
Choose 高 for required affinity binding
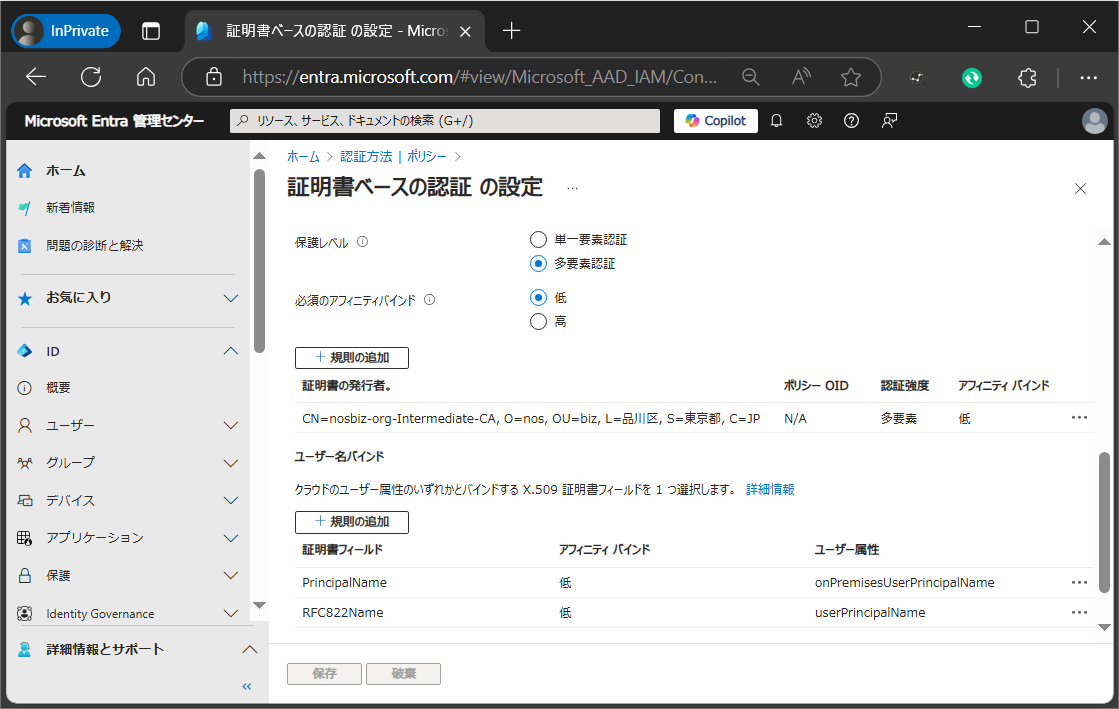(538, 322)
